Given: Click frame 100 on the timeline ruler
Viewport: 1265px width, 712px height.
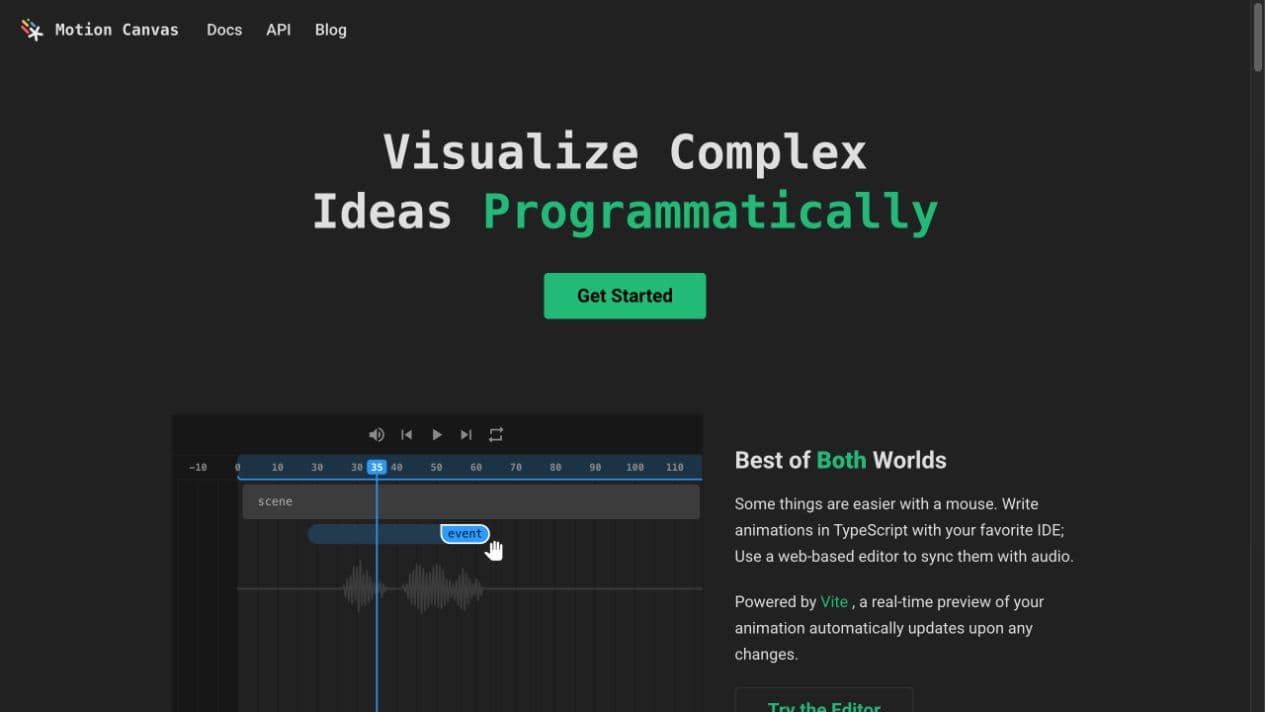Looking at the screenshot, I should pos(635,467).
